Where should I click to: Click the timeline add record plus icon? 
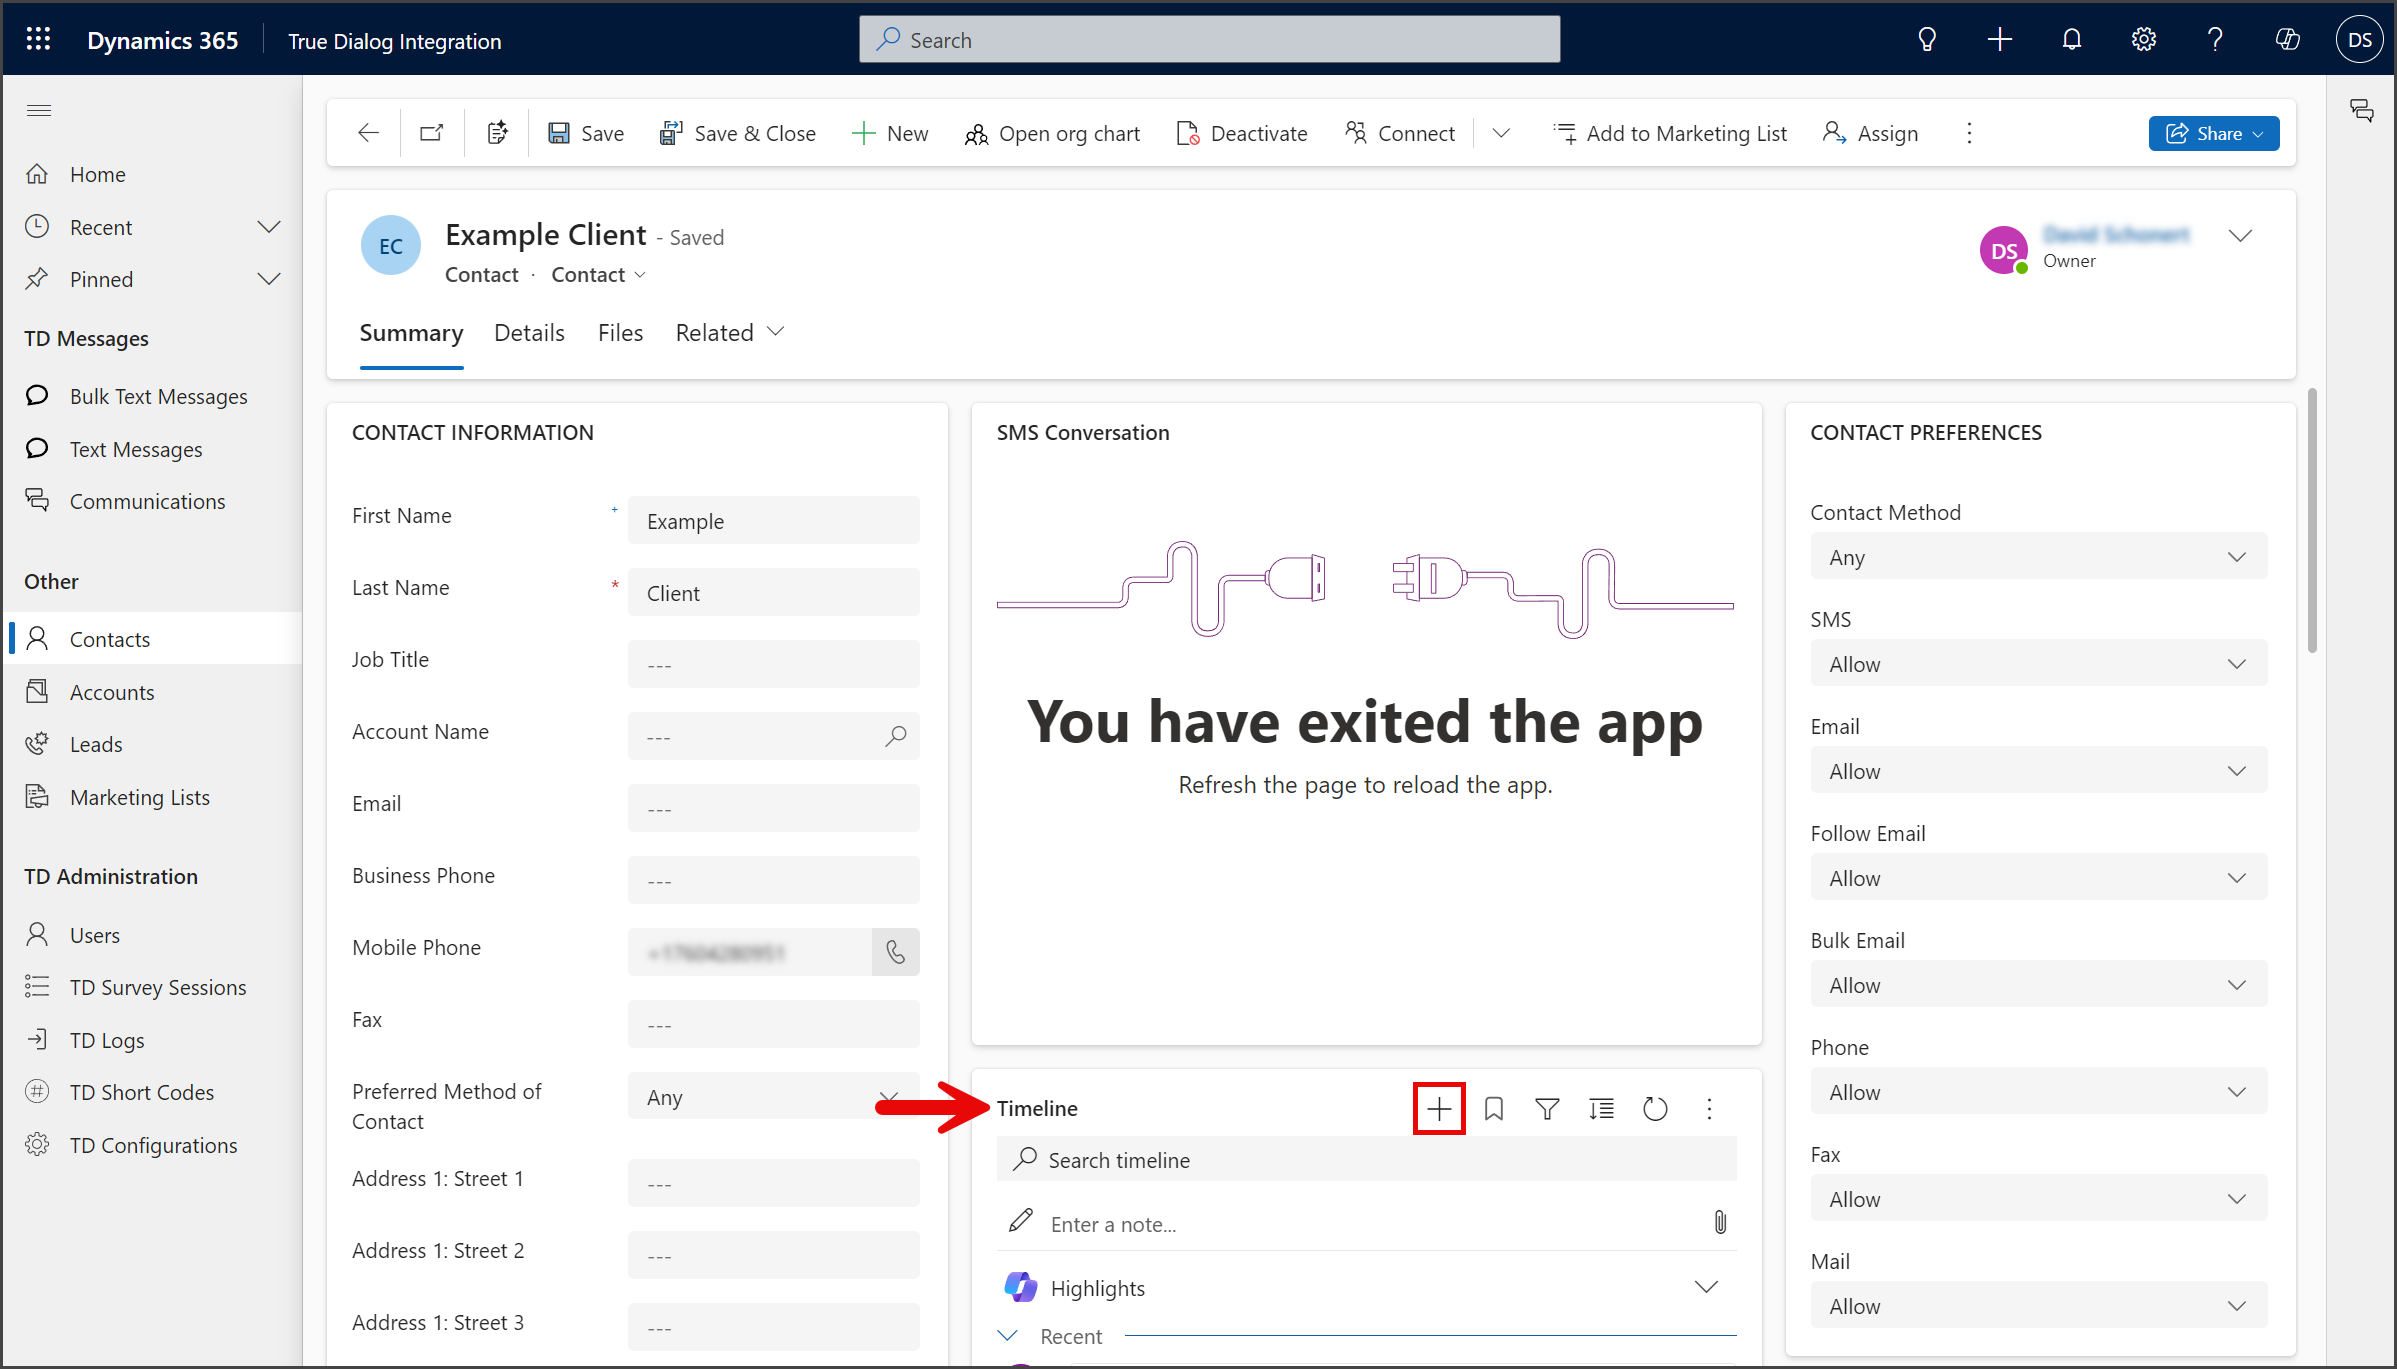tap(1439, 1108)
